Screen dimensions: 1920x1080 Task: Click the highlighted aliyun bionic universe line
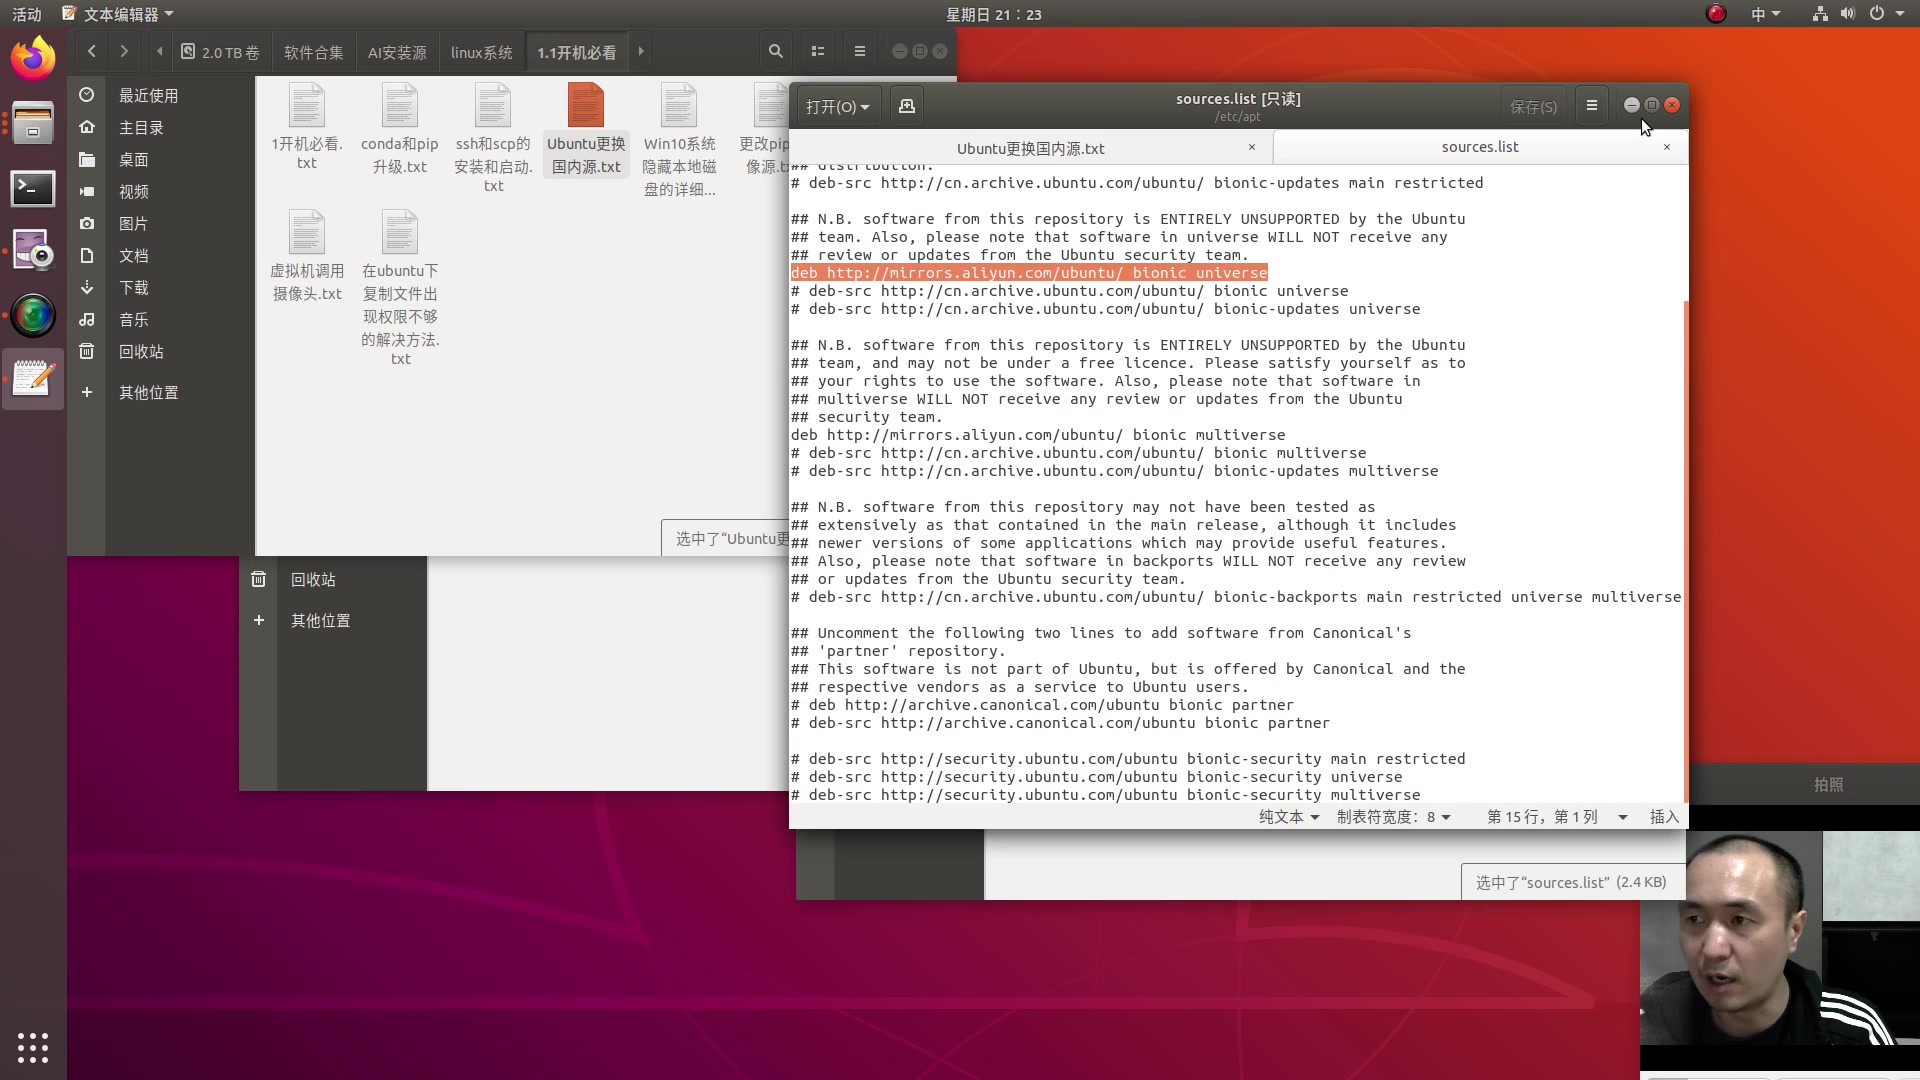click(1029, 273)
